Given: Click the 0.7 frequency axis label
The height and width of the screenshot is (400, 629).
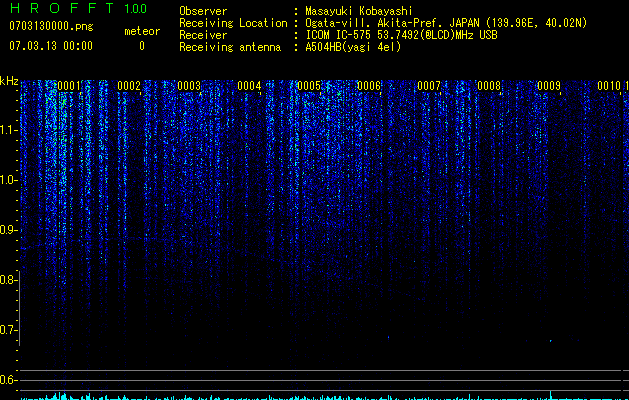Looking at the screenshot, I should pyautogui.click(x=8, y=330).
